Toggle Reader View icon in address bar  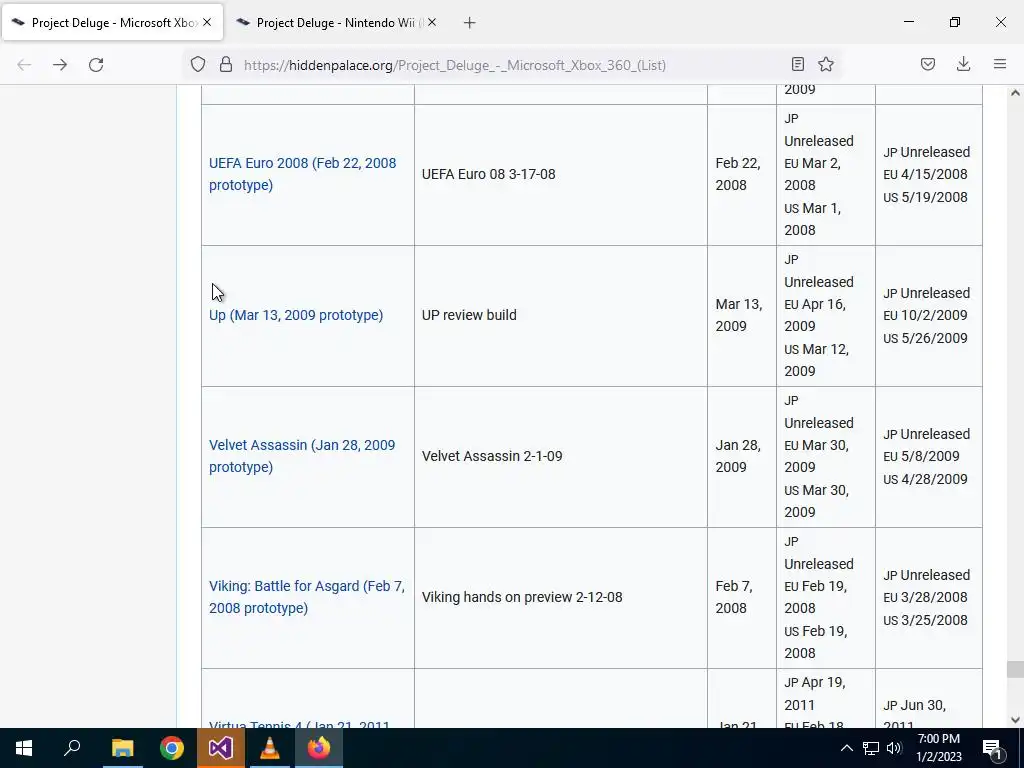coord(797,64)
